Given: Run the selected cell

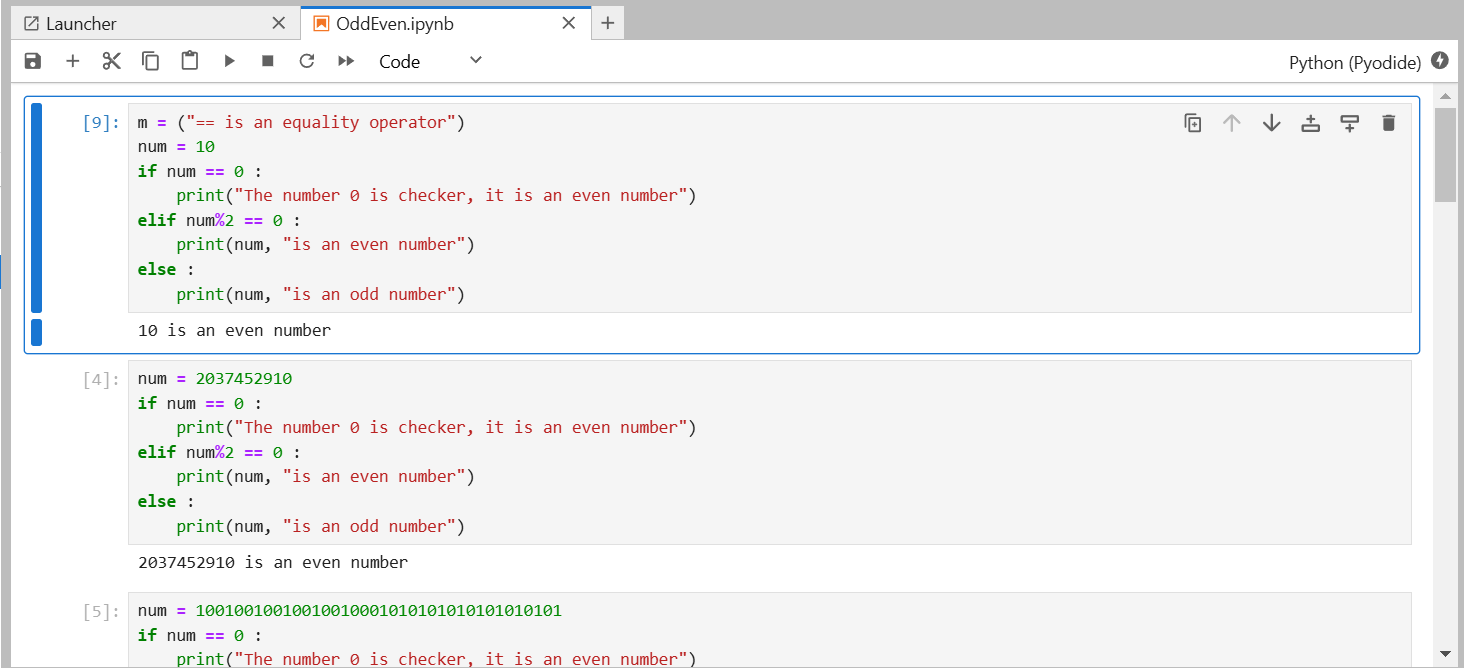Looking at the screenshot, I should click(x=229, y=61).
